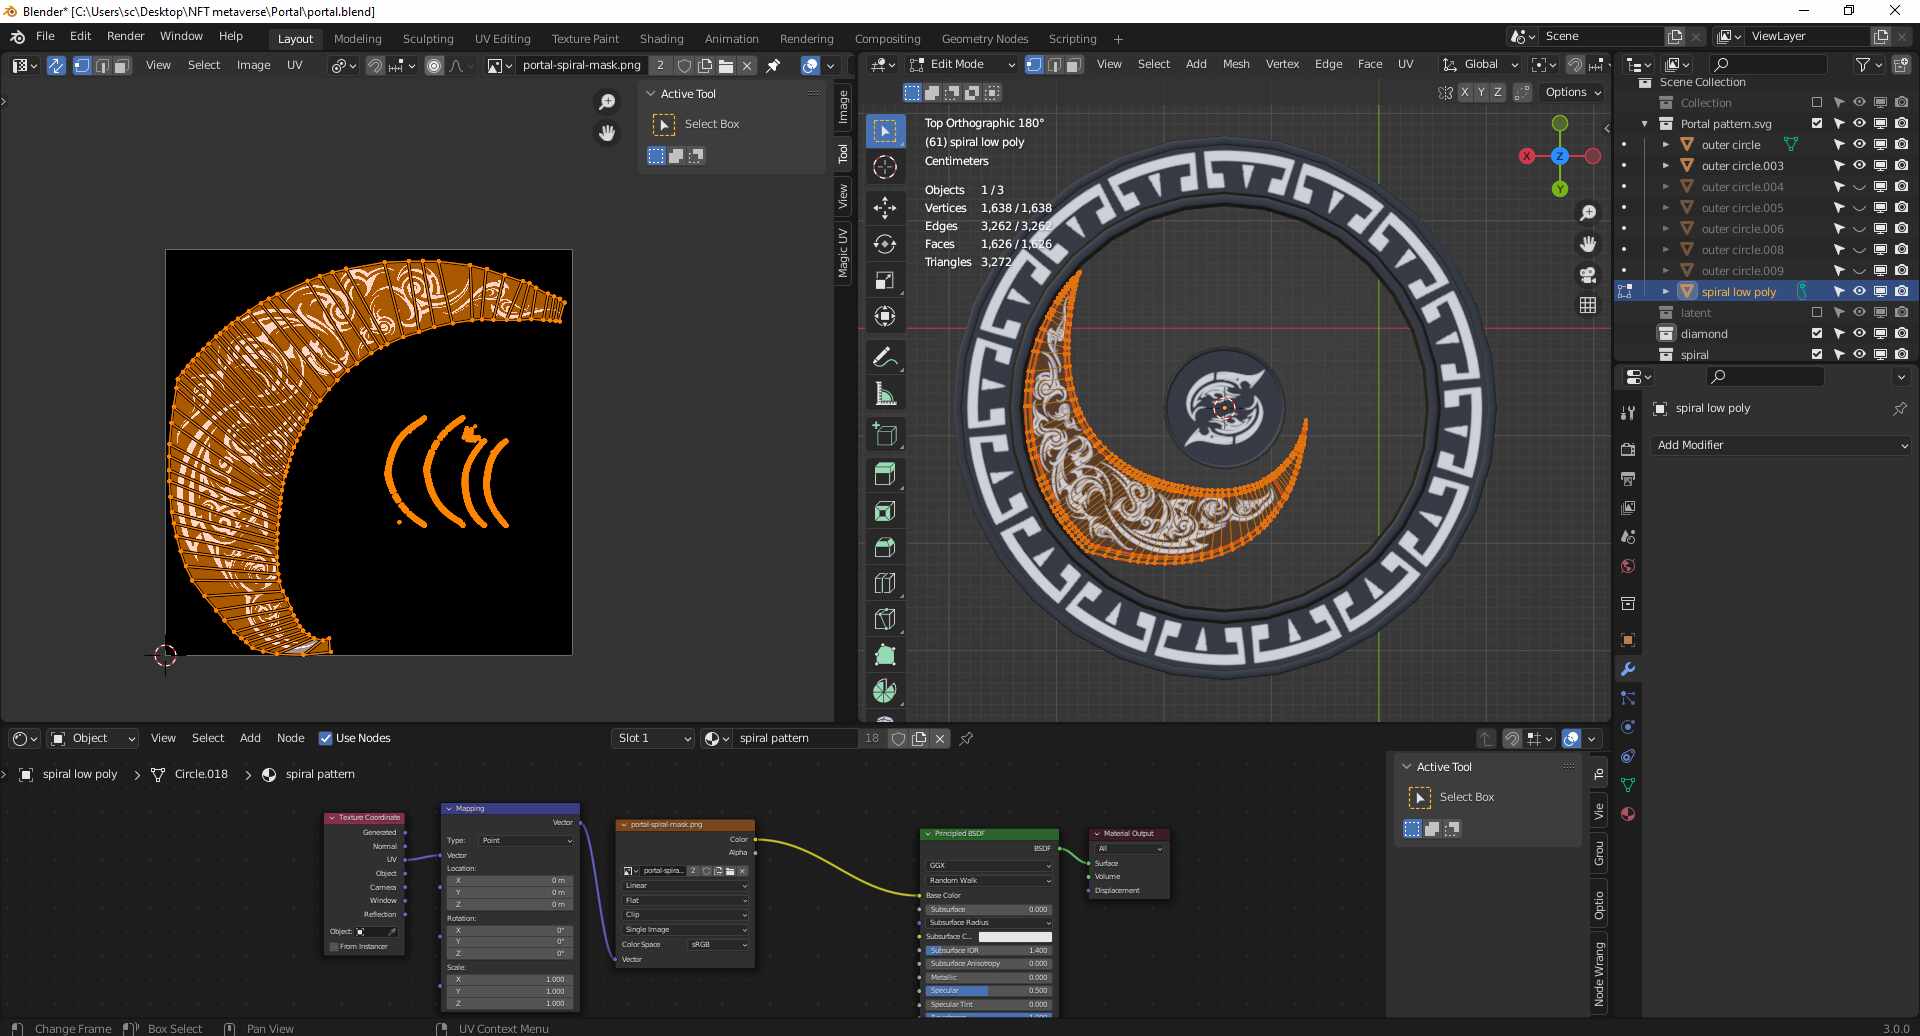
Task: Toggle visibility of spiral low poly
Action: pos(1859,292)
